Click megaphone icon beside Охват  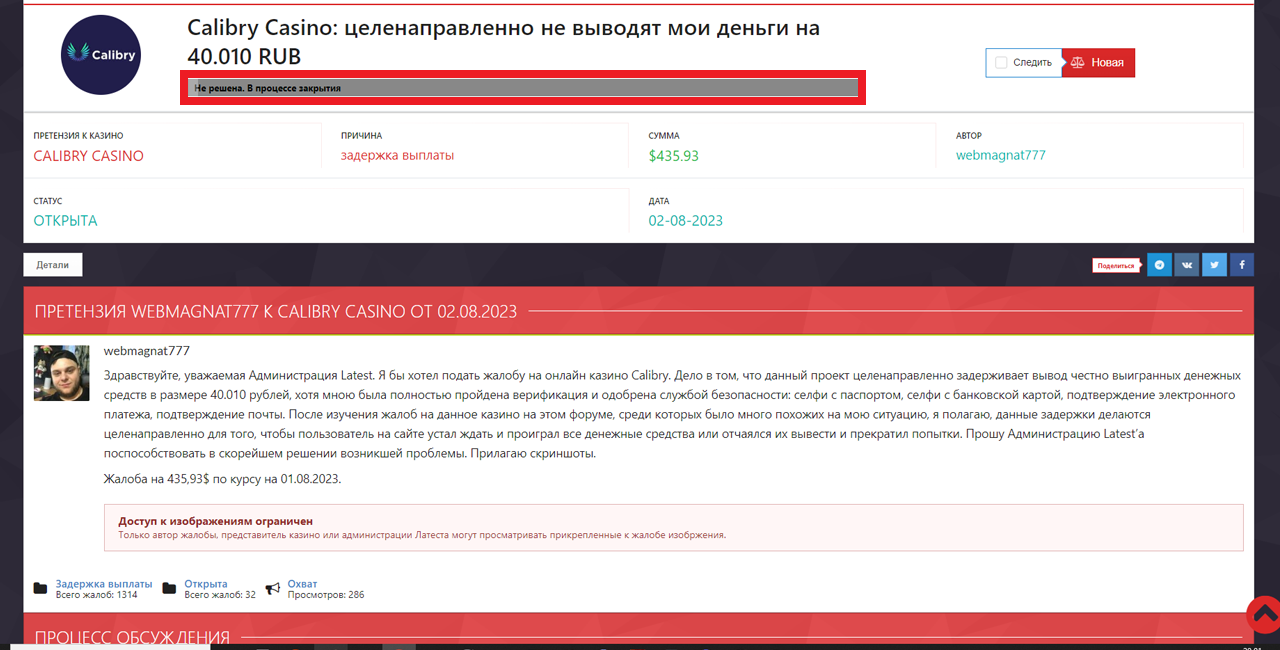pyautogui.click(x=272, y=588)
